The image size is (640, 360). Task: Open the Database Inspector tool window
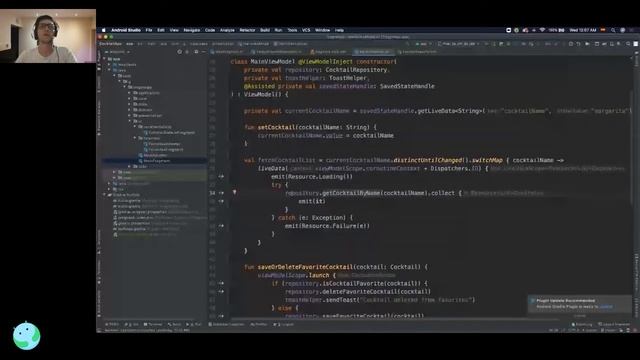[226, 324]
